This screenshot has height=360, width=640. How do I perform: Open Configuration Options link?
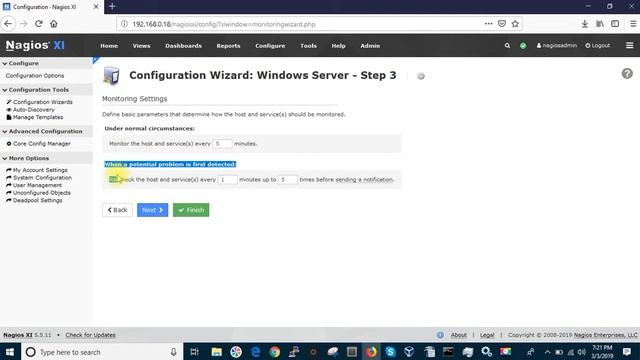(35, 76)
